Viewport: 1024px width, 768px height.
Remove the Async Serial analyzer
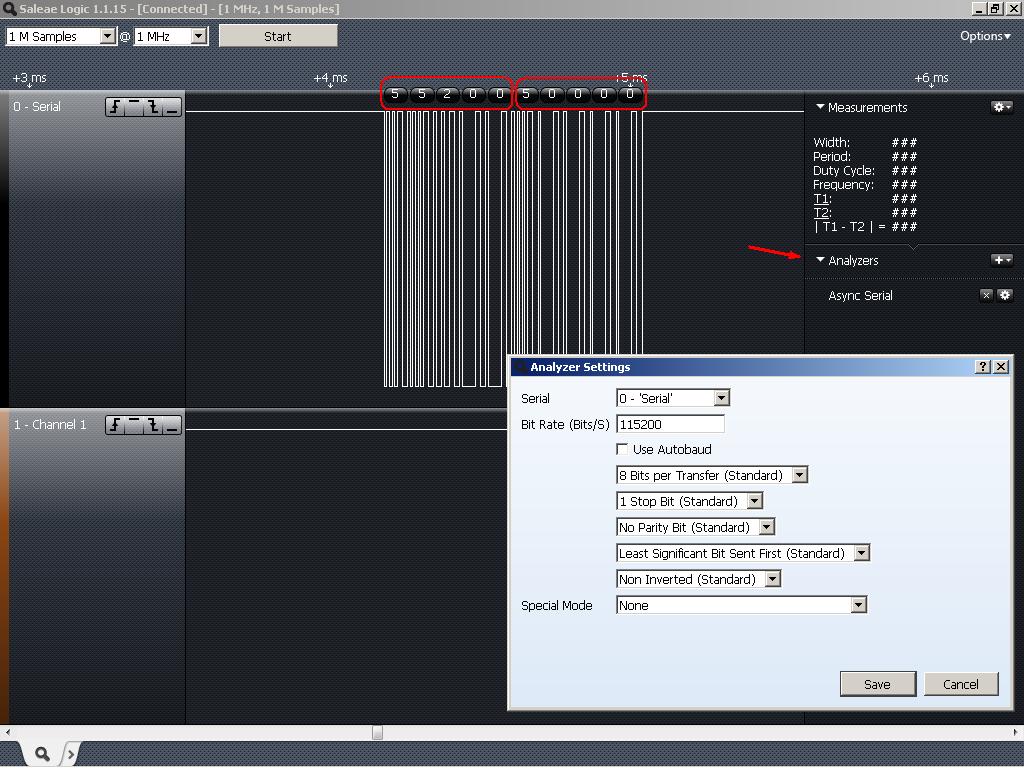point(986,295)
